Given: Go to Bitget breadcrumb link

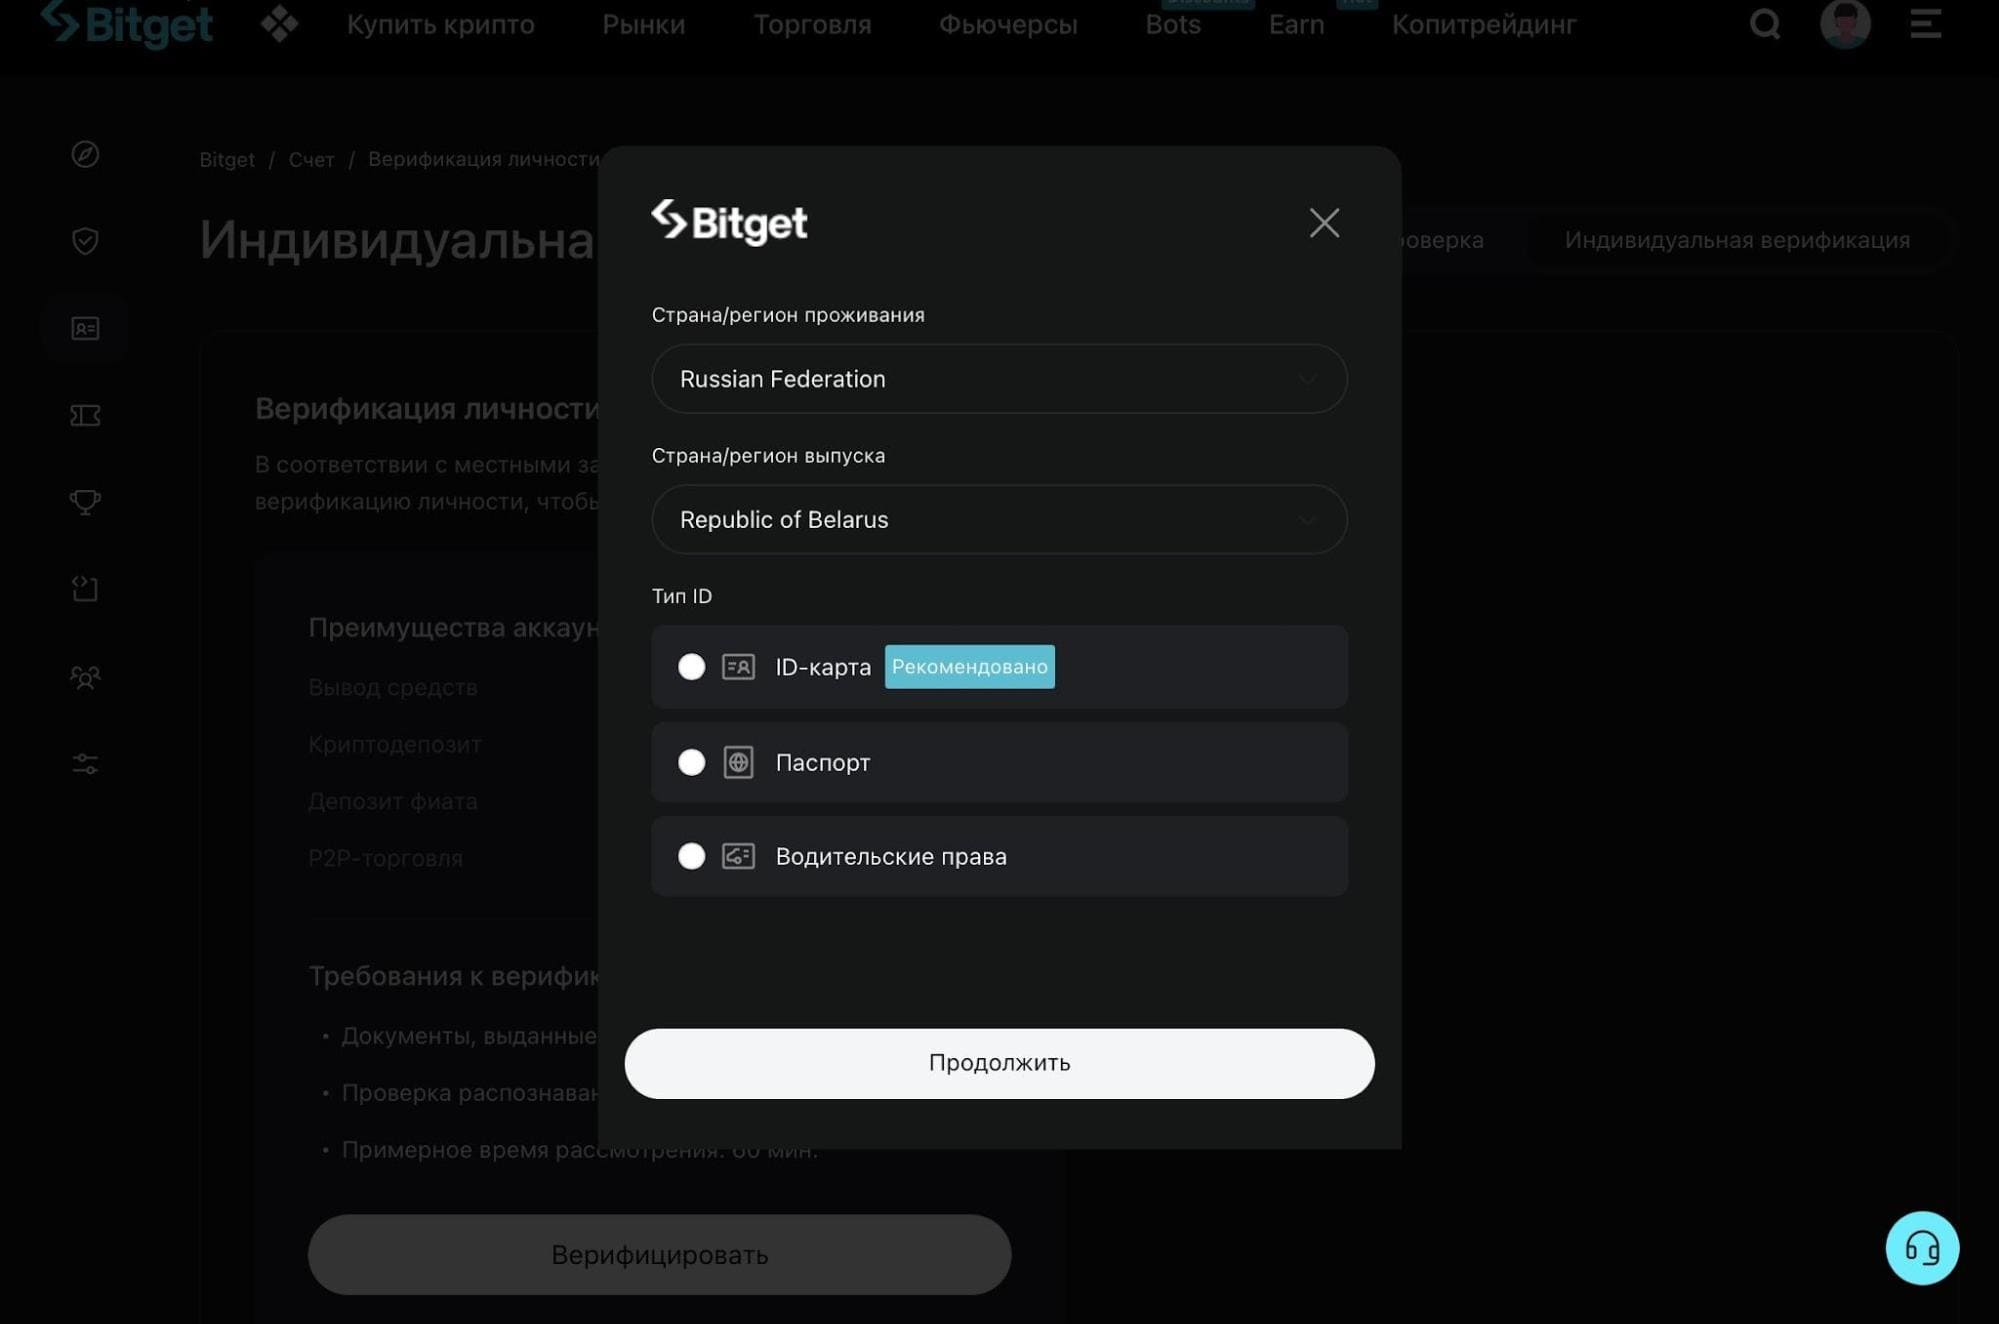Looking at the screenshot, I should (x=227, y=160).
